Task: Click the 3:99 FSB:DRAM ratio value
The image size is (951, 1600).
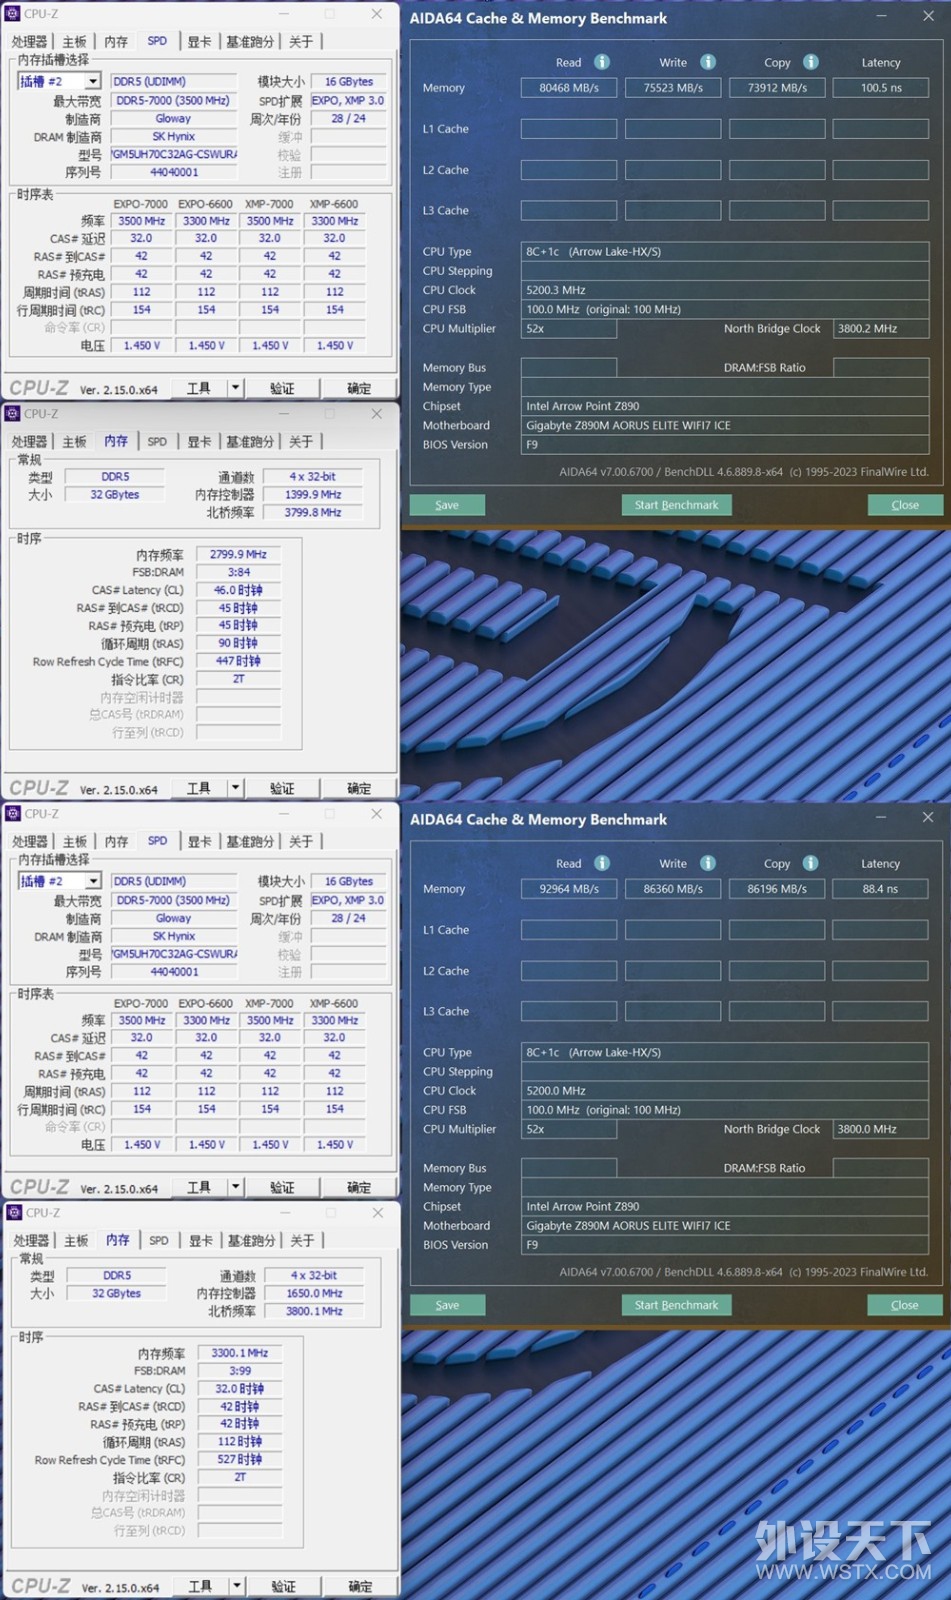Action: 240,1370
